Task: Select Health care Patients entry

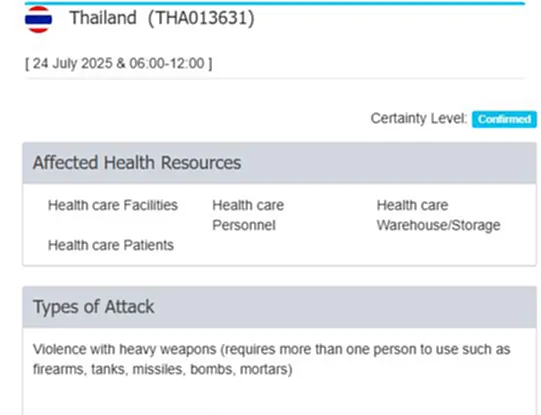Action: coord(111,245)
